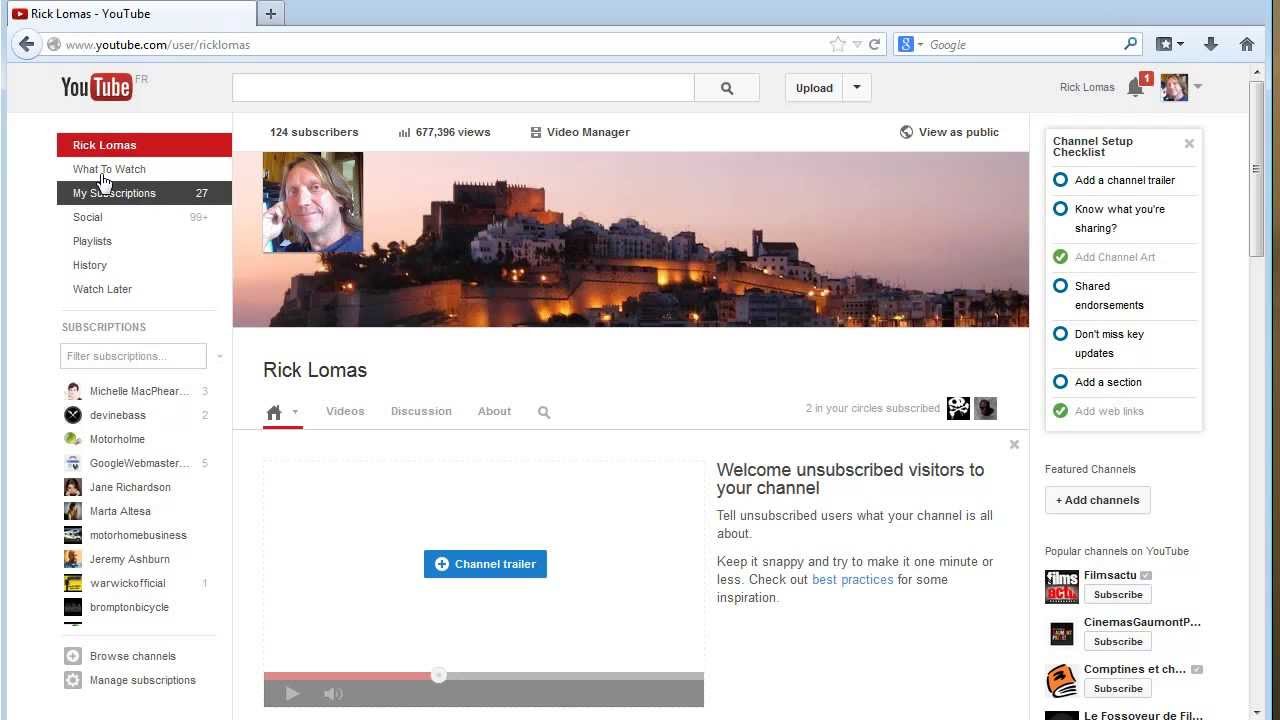Open dropdown arrow beside Home tab
The width and height of the screenshot is (1280, 720).
click(x=295, y=412)
